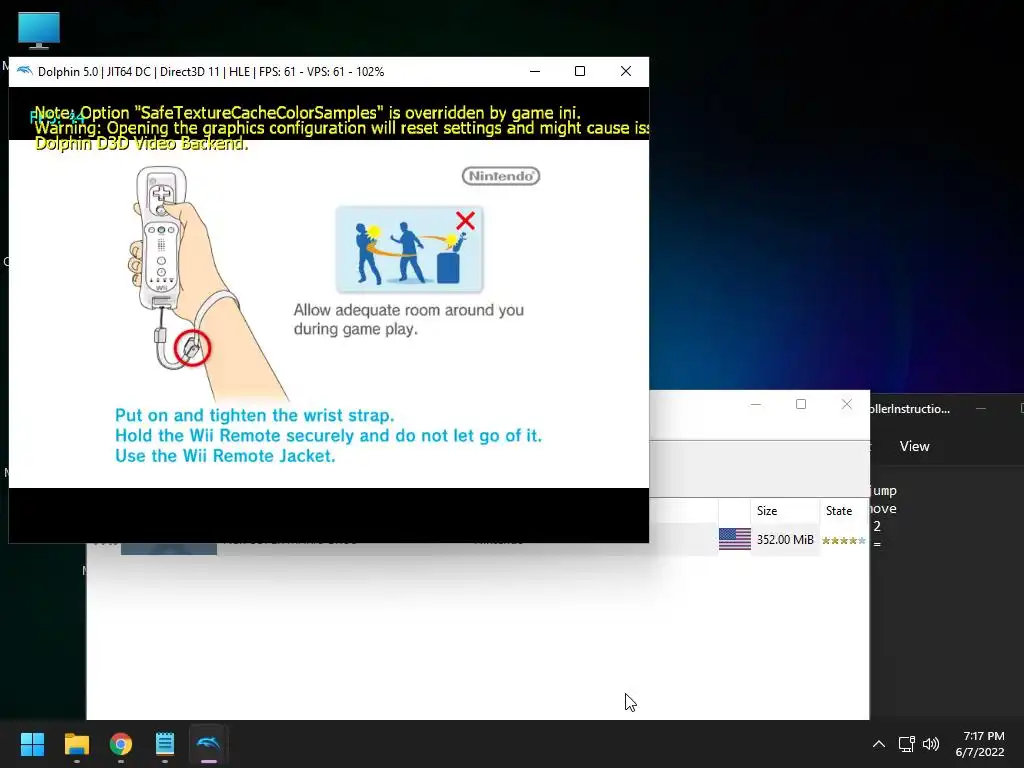Open the clock showing 7:17 PM
The width and height of the screenshot is (1024, 768).
[x=980, y=744]
